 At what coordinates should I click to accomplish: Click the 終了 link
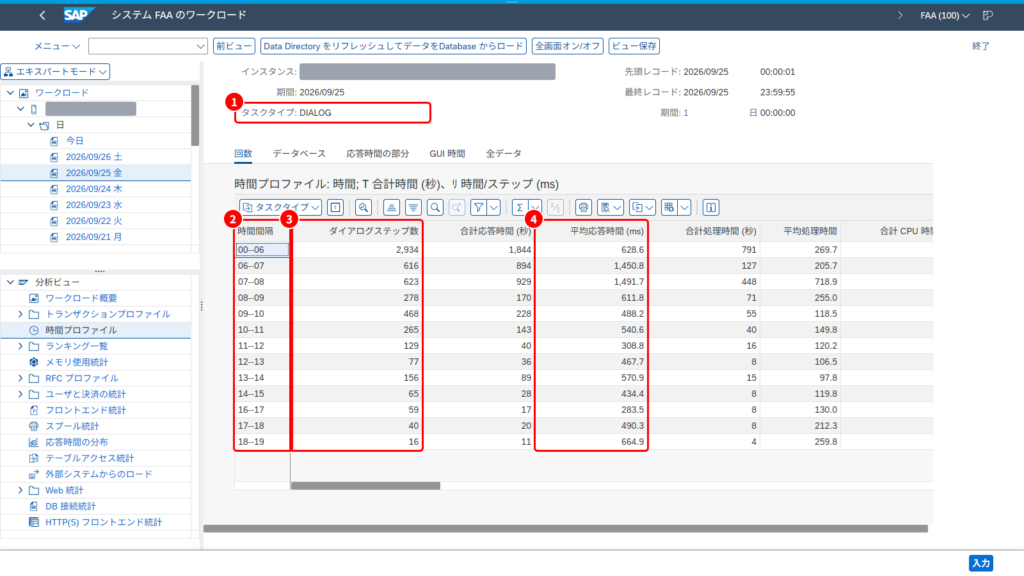(981, 46)
